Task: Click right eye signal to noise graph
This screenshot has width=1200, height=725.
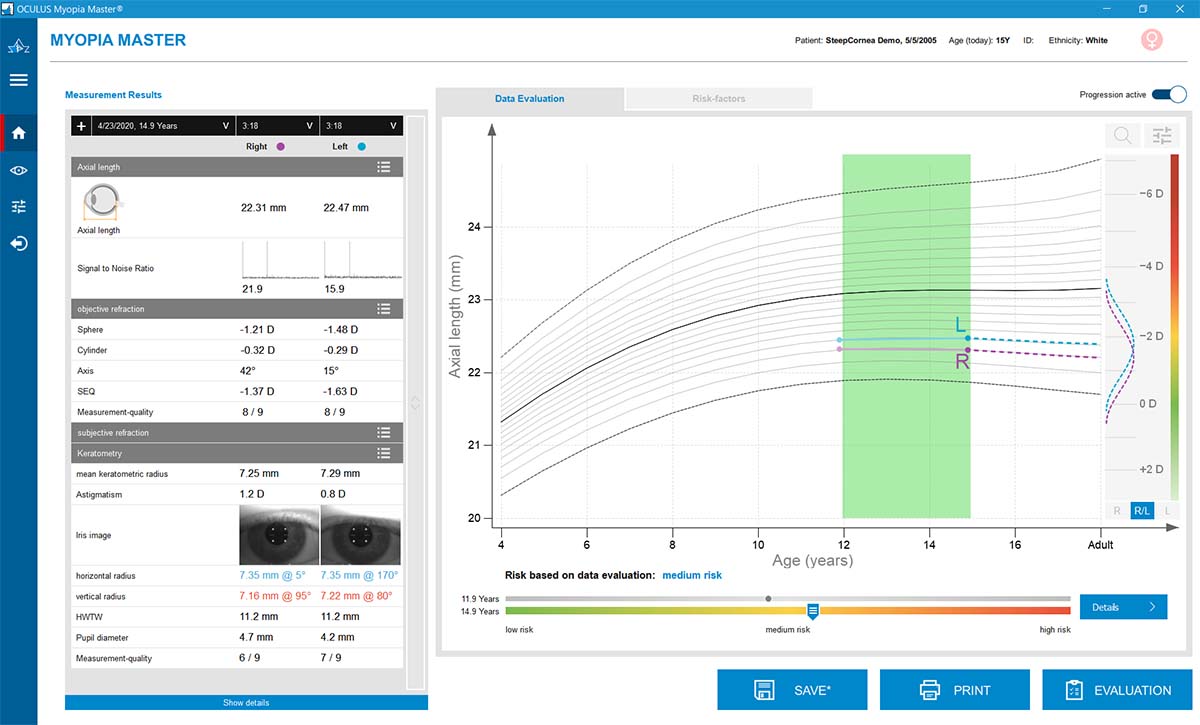Action: (279, 260)
